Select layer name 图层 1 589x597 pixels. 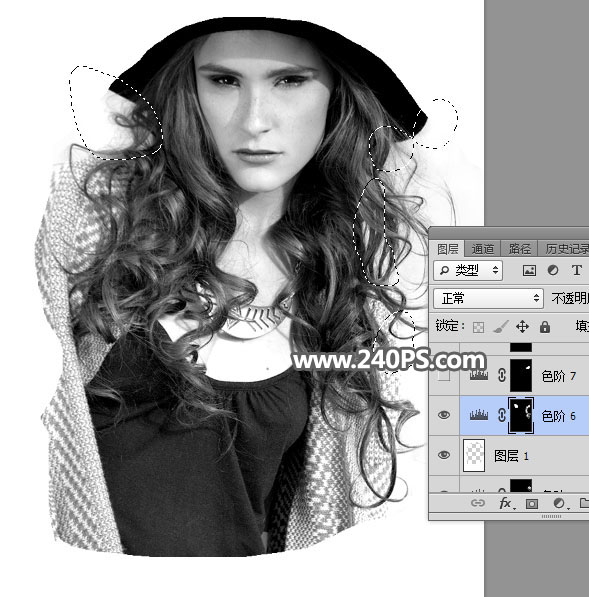click(511, 455)
